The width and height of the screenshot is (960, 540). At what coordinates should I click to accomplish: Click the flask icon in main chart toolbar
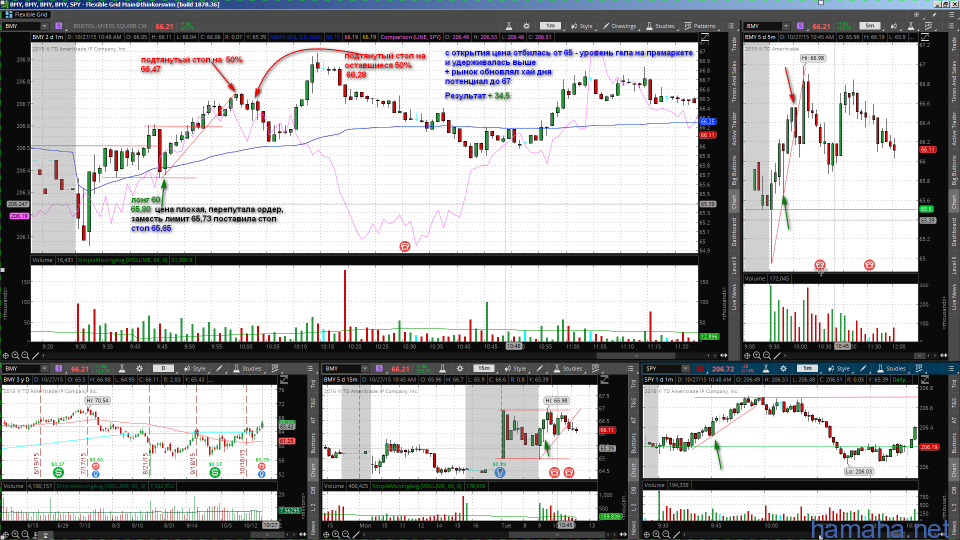(x=509, y=26)
